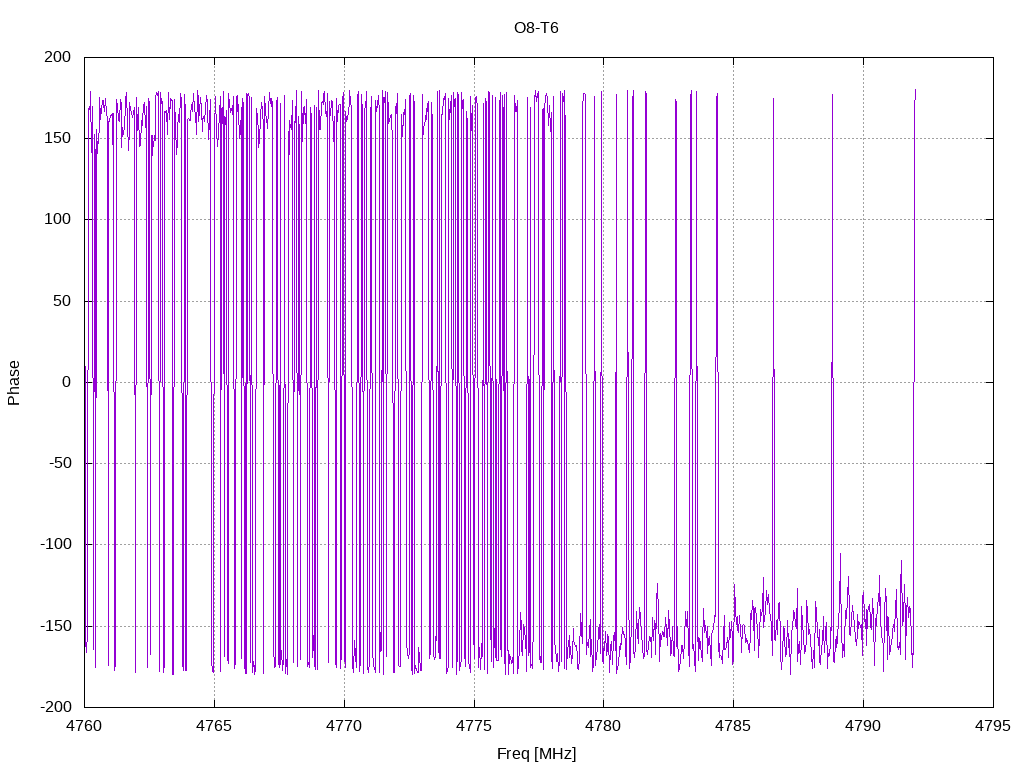This screenshot has width=1024, height=768.
Task: Select the Phase y-axis label
Action: tap(14, 383)
